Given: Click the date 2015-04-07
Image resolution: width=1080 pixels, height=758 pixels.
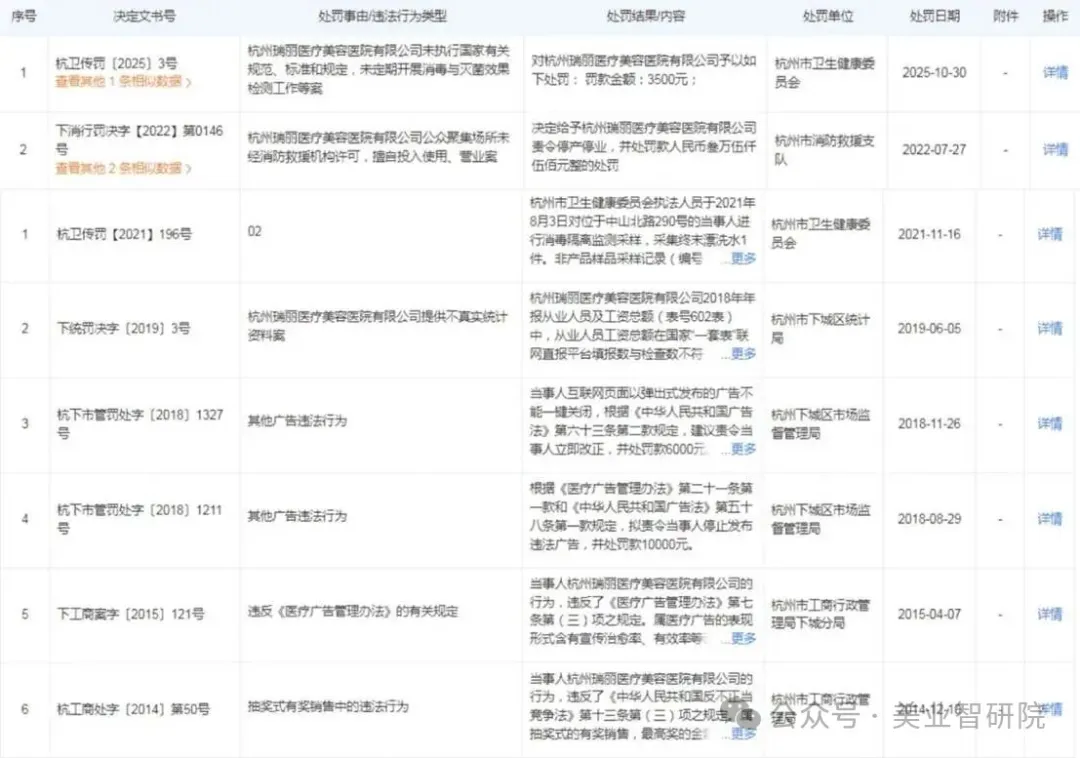Looking at the screenshot, I should pyautogui.click(x=929, y=613).
